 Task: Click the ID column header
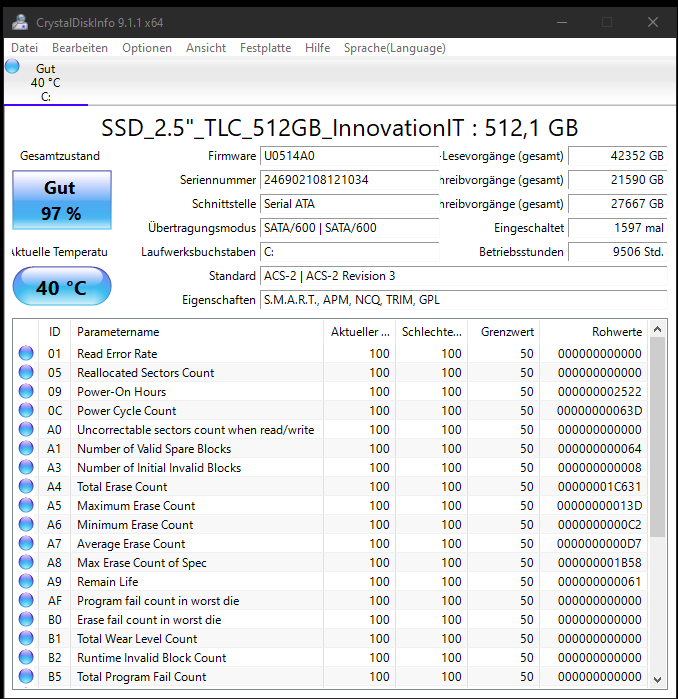[x=54, y=332]
